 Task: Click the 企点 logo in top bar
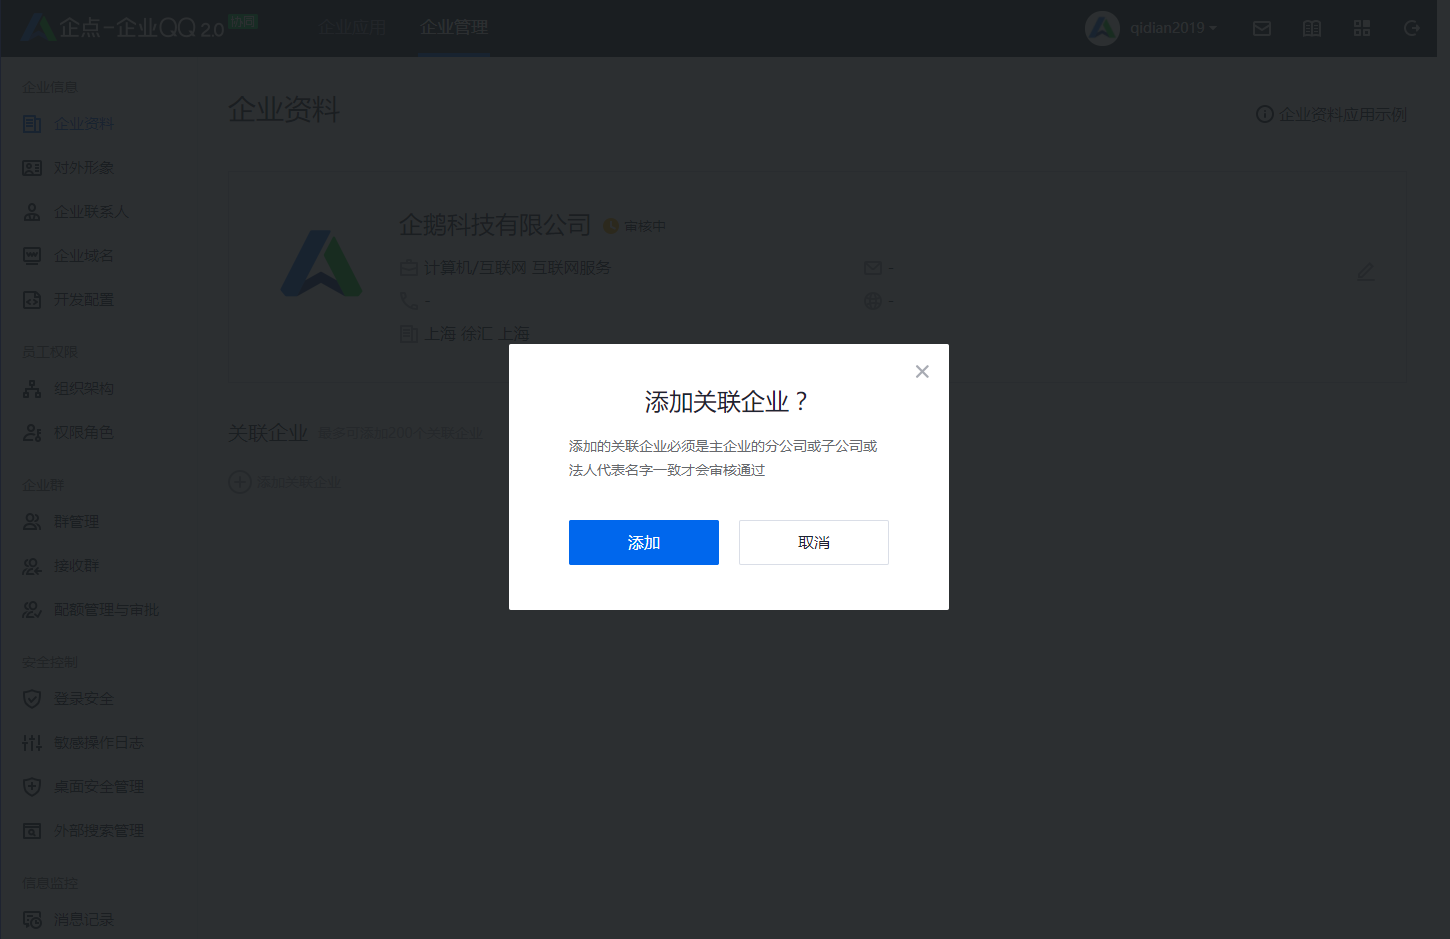[x=140, y=27]
